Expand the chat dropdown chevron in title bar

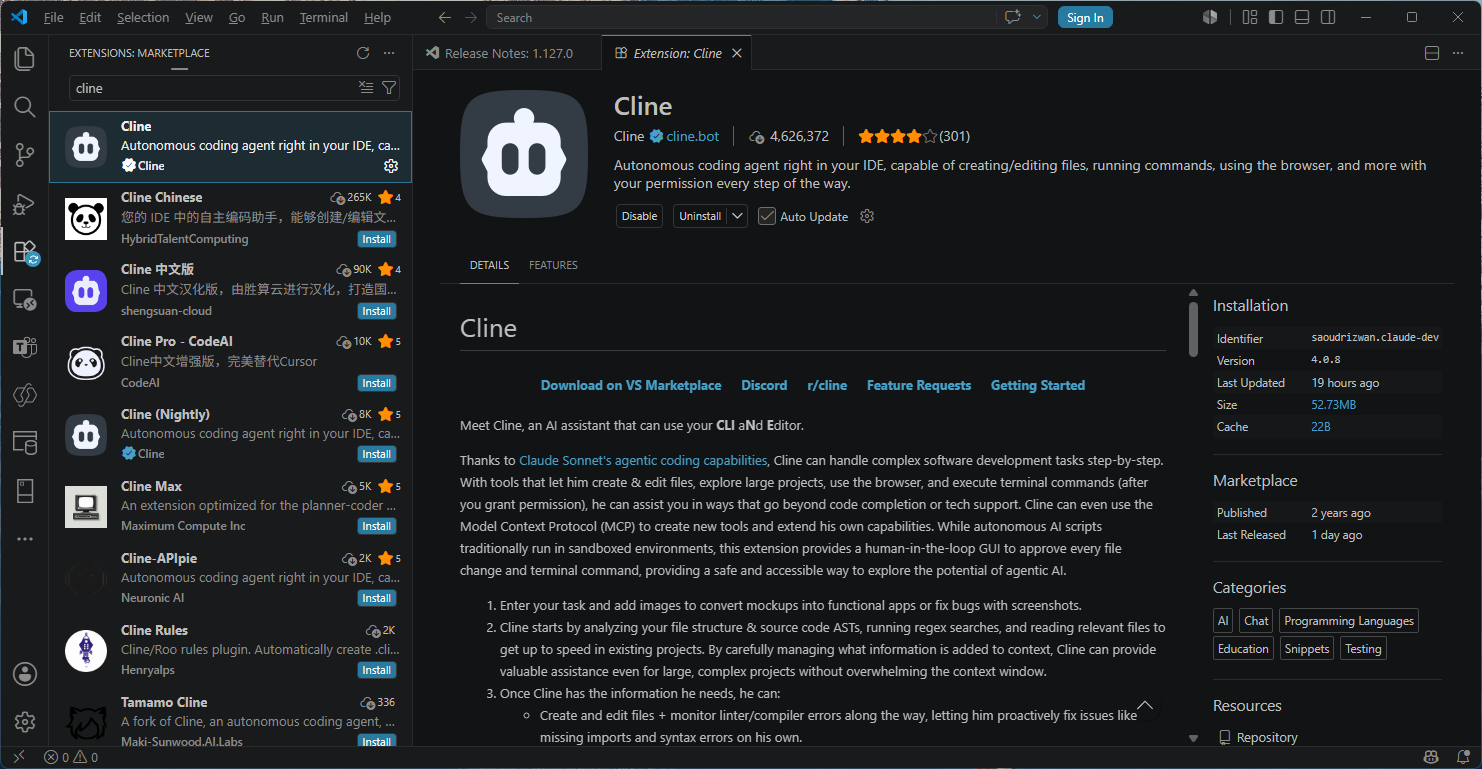click(x=1038, y=17)
